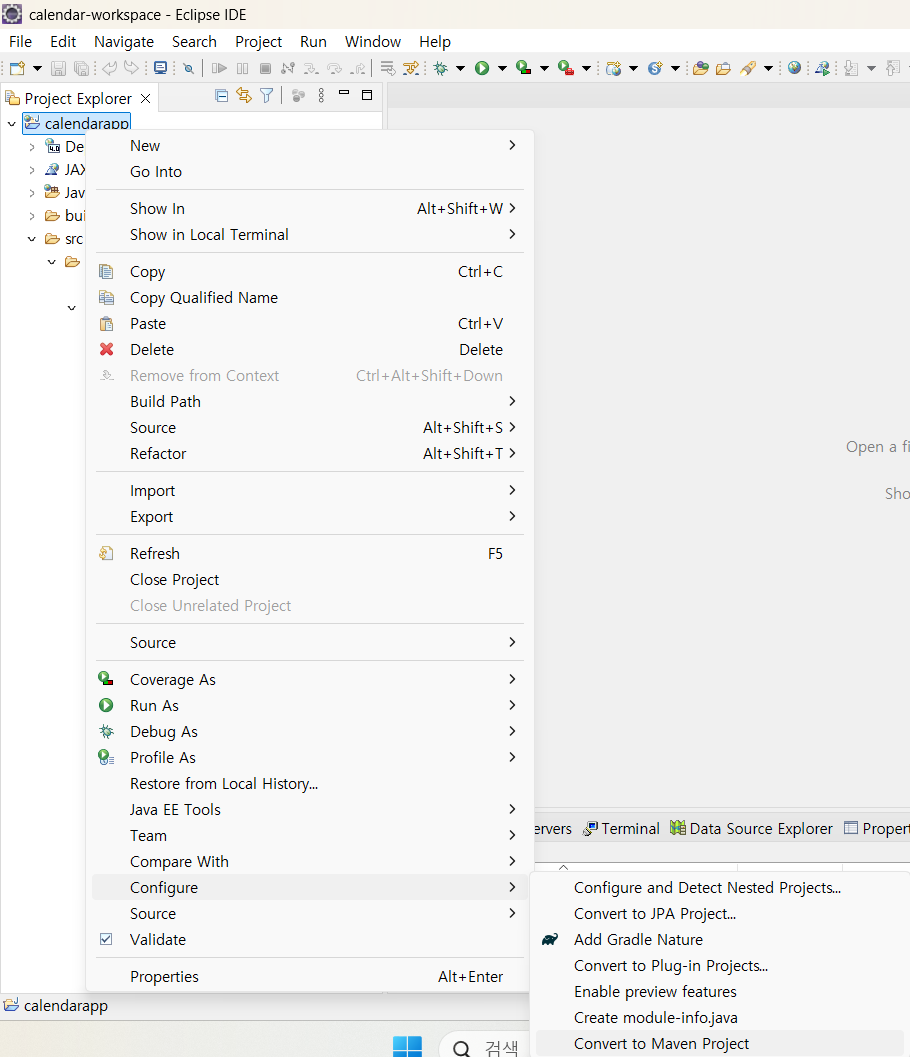Click the Open Web Browser globe icon

(795, 68)
